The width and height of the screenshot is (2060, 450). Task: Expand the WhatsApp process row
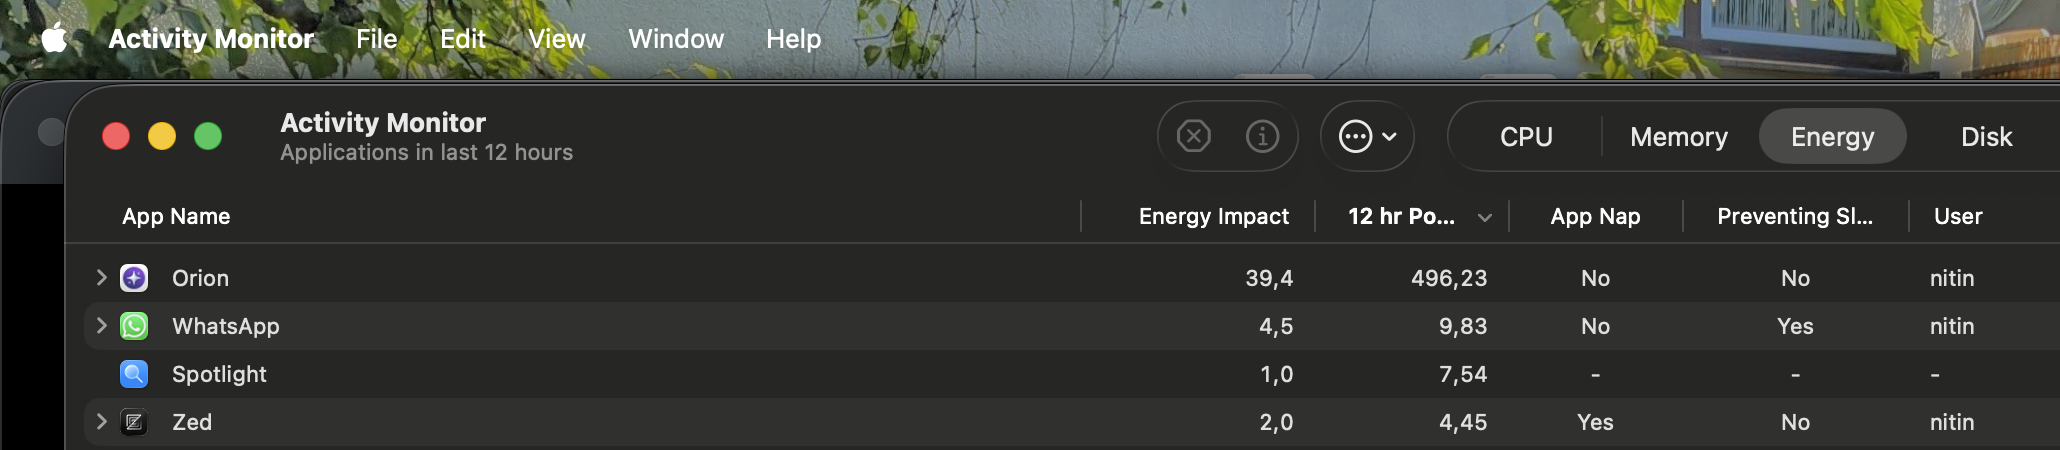coord(101,325)
